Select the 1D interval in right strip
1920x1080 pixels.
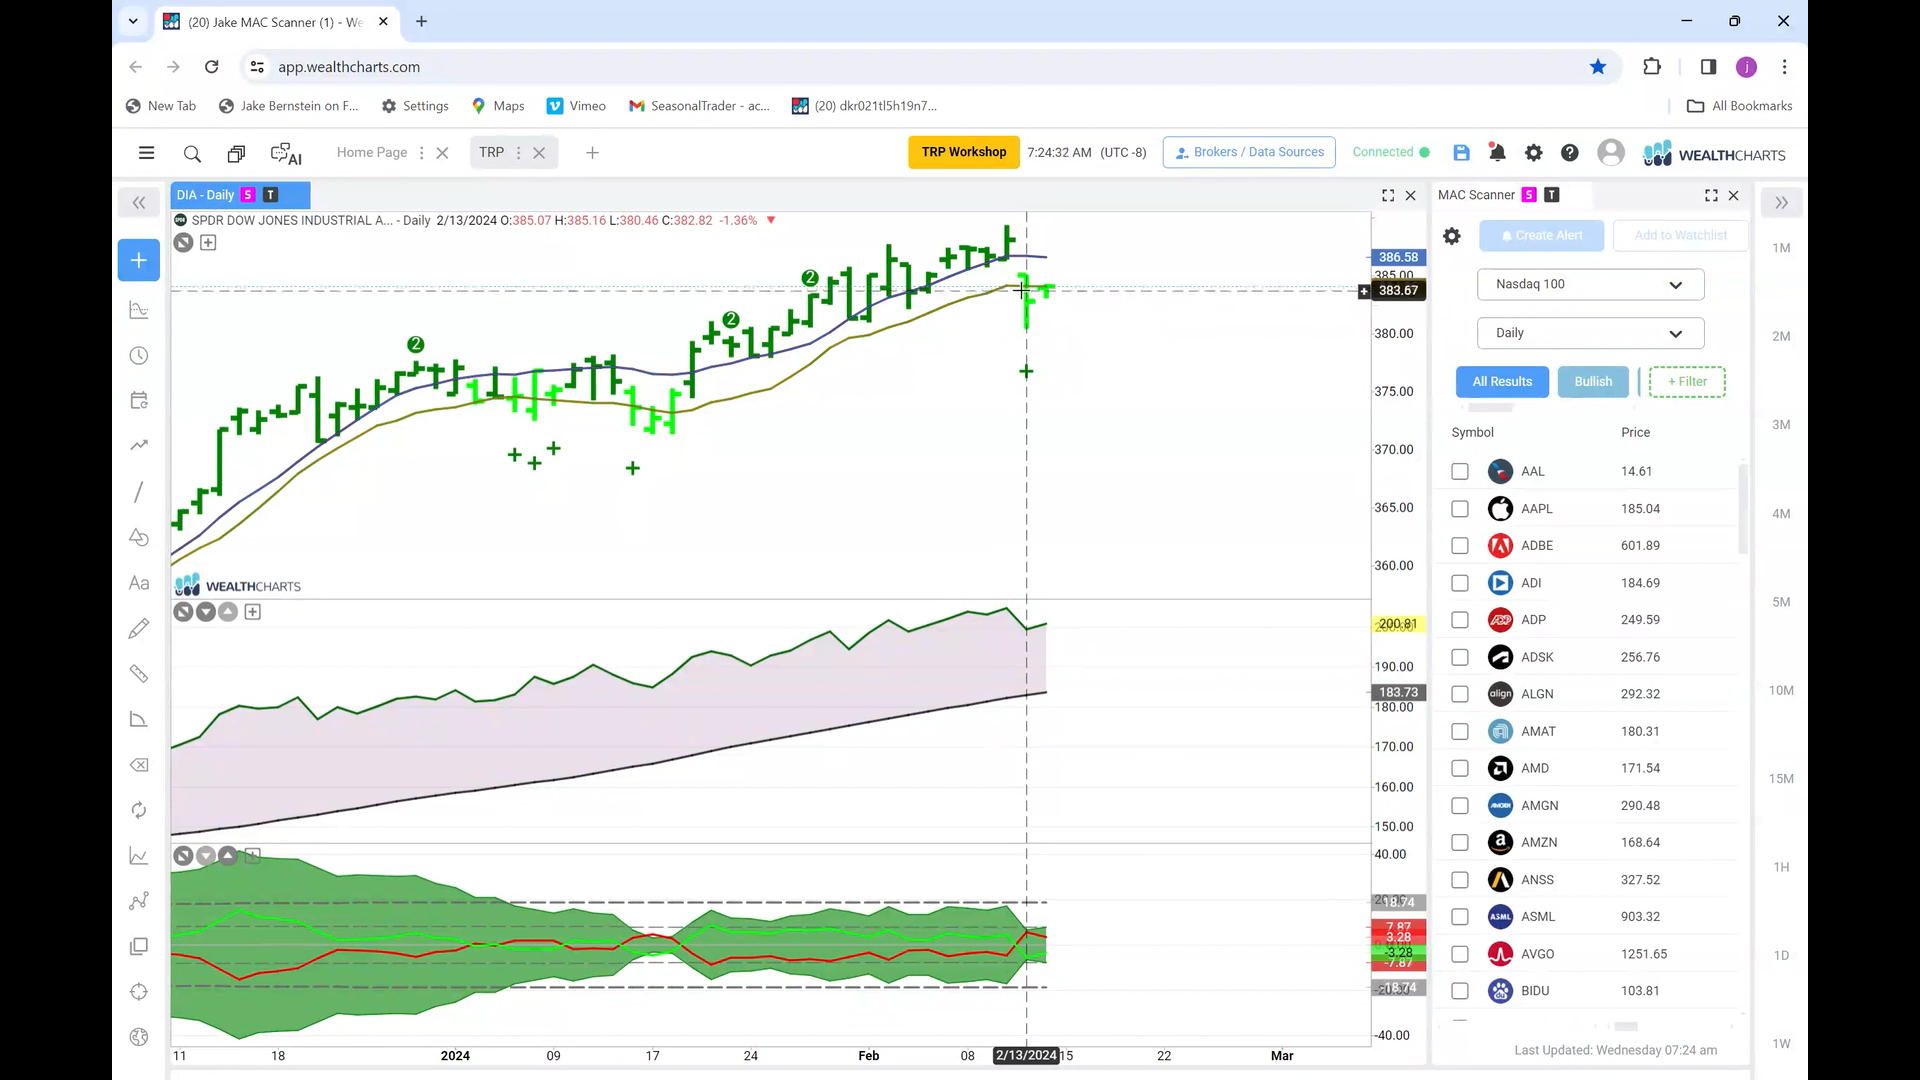pos(1781,956)
